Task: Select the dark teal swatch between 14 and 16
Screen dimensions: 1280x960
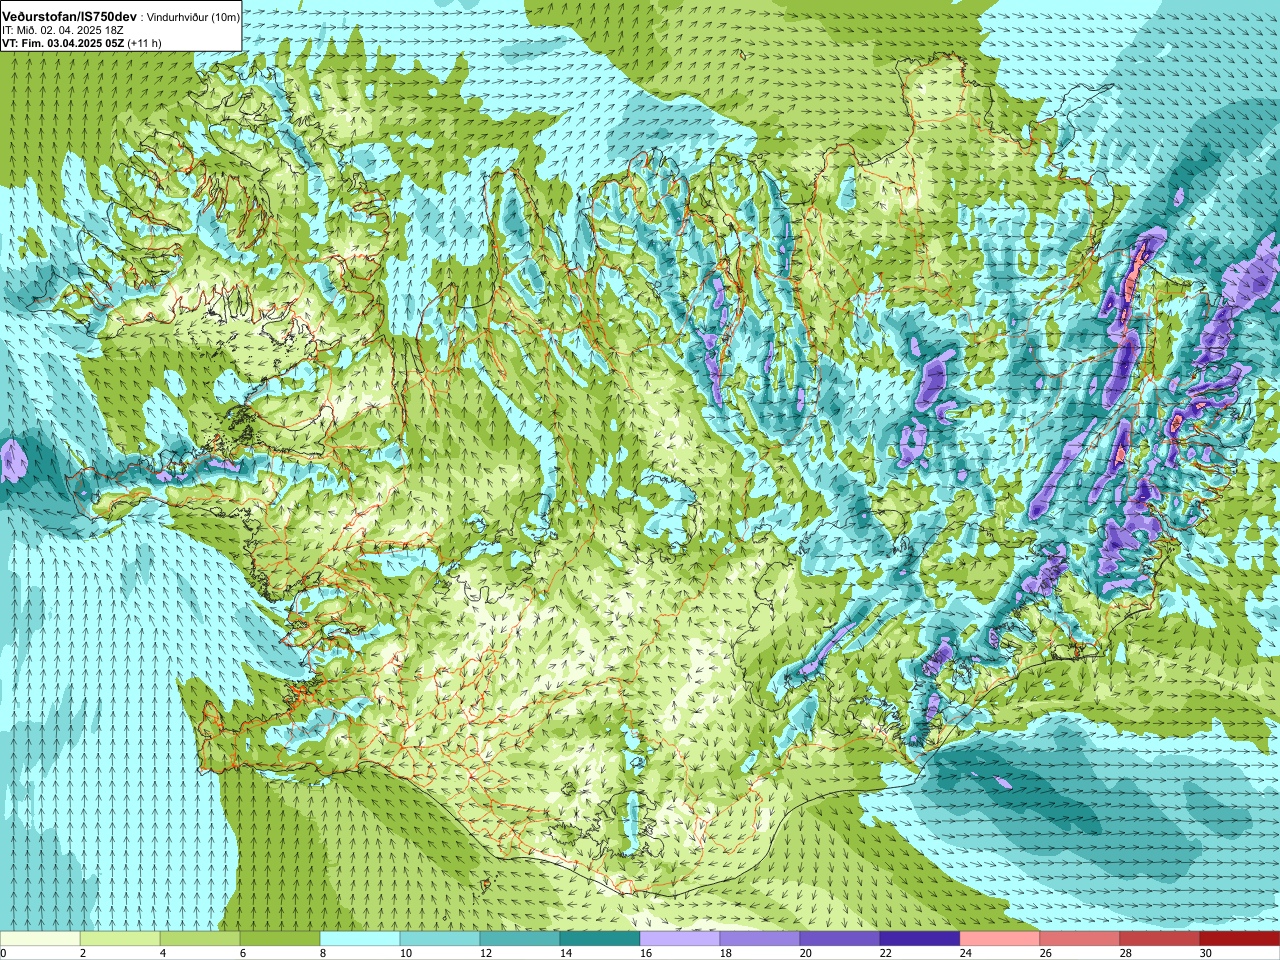Action: [x=600, y=939]
